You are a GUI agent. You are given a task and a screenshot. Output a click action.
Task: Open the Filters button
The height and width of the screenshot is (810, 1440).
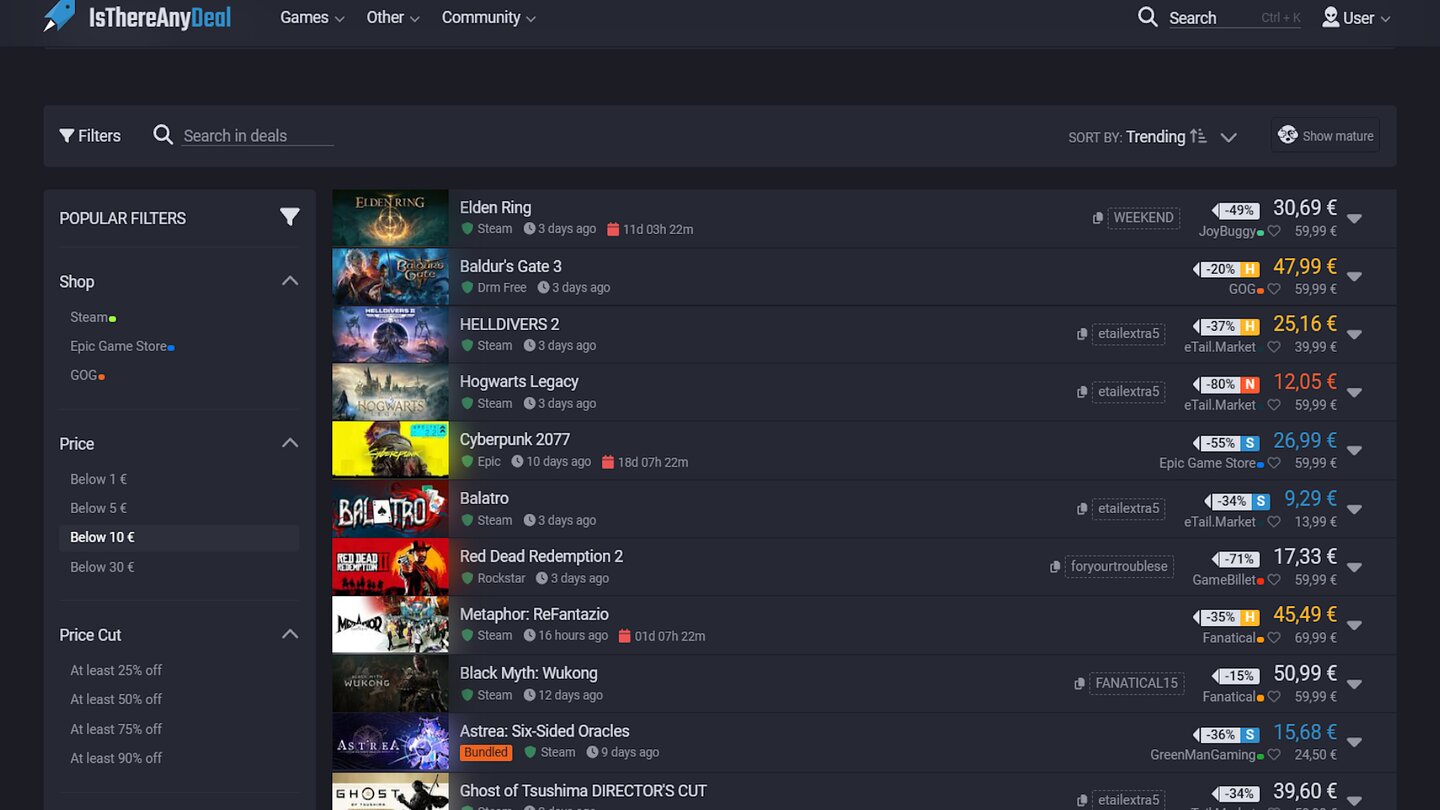point(90,136)
